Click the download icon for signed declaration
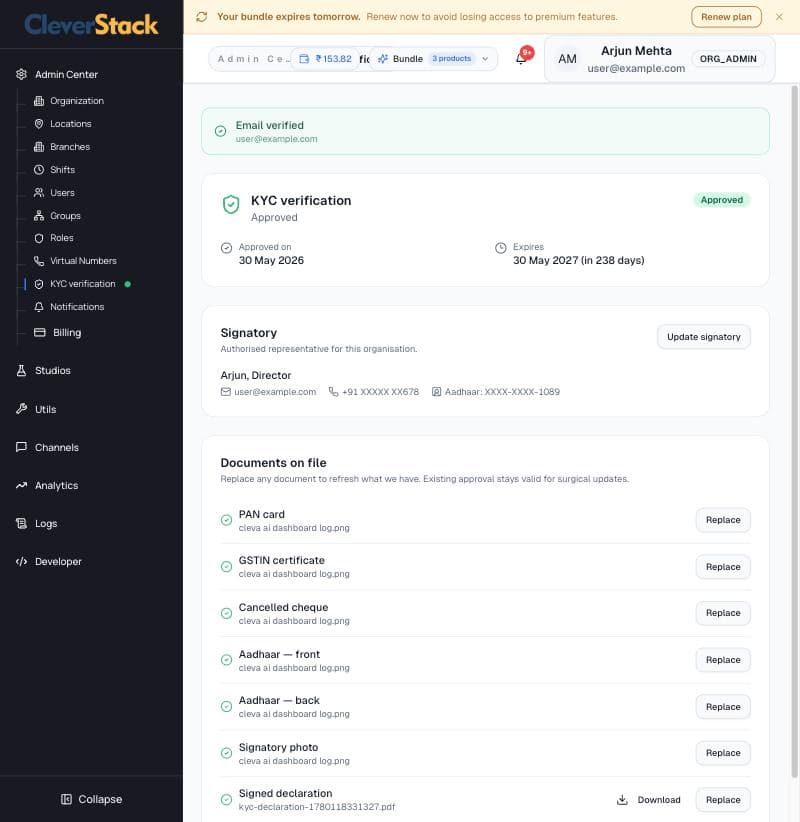Screen dimensions: 800x822 [x=622, y=799]
